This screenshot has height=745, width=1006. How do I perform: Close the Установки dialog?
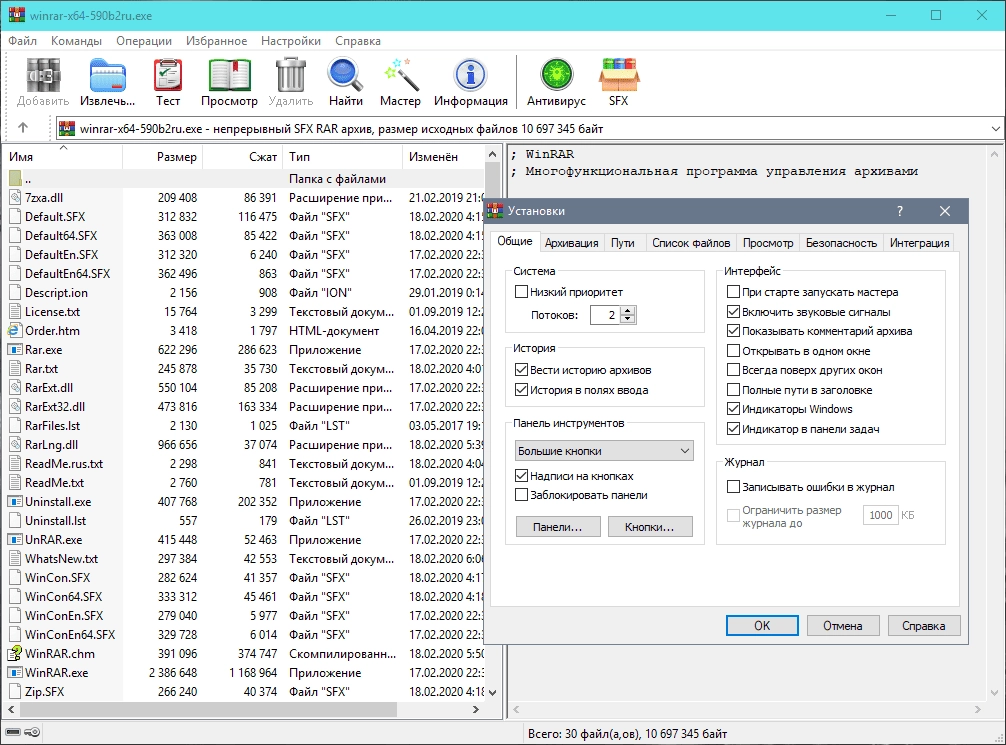[944, 211]
